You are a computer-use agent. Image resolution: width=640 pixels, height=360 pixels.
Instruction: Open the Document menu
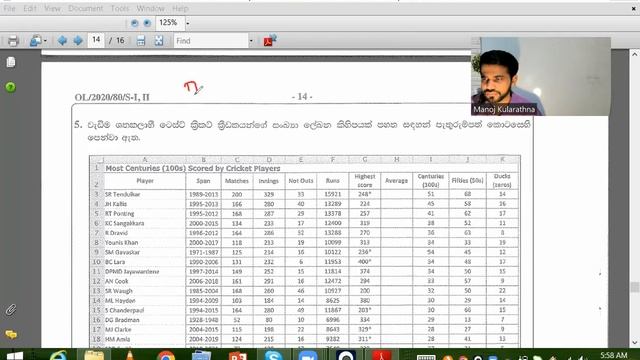tap(85, 8)
